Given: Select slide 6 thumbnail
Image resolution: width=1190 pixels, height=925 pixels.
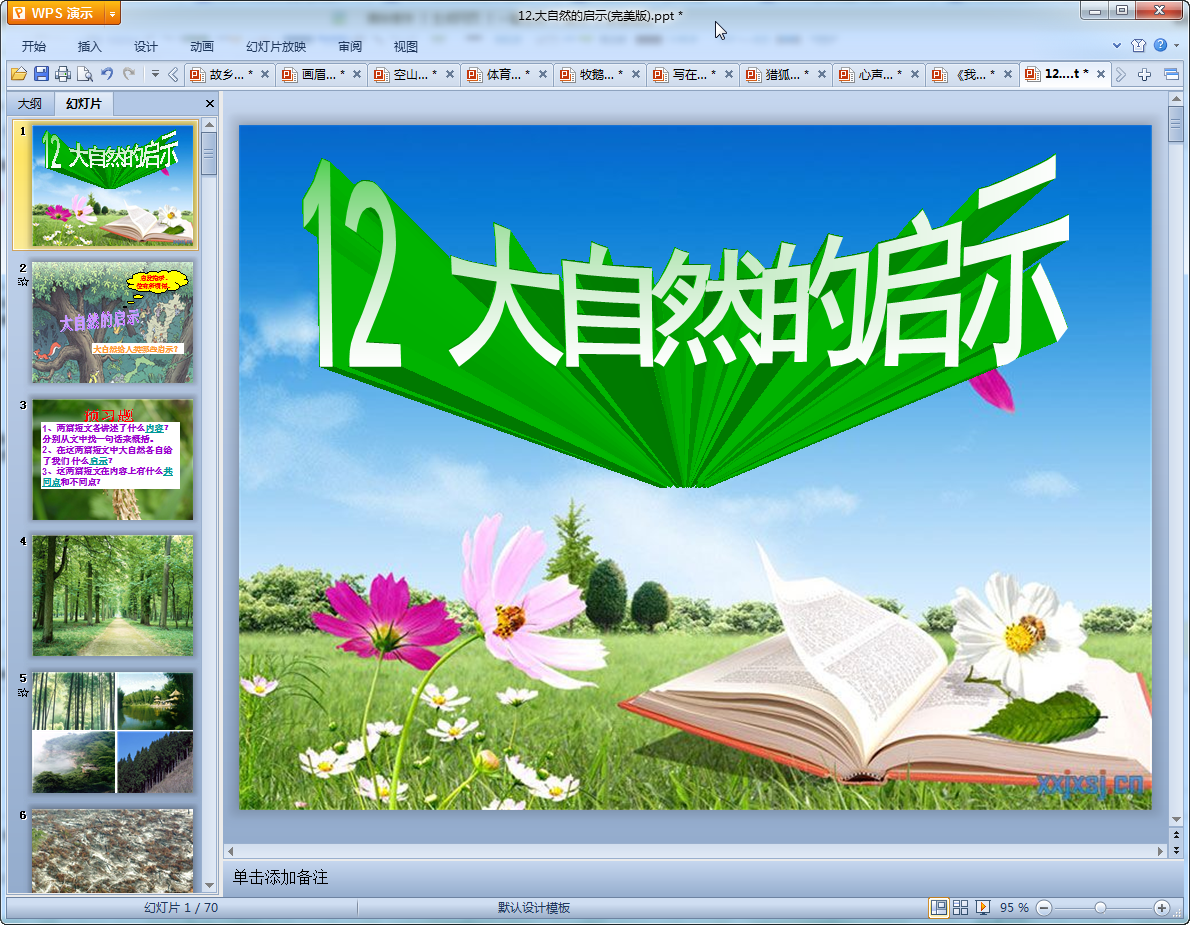Looking at the screenshot, I should click(112, 851).
